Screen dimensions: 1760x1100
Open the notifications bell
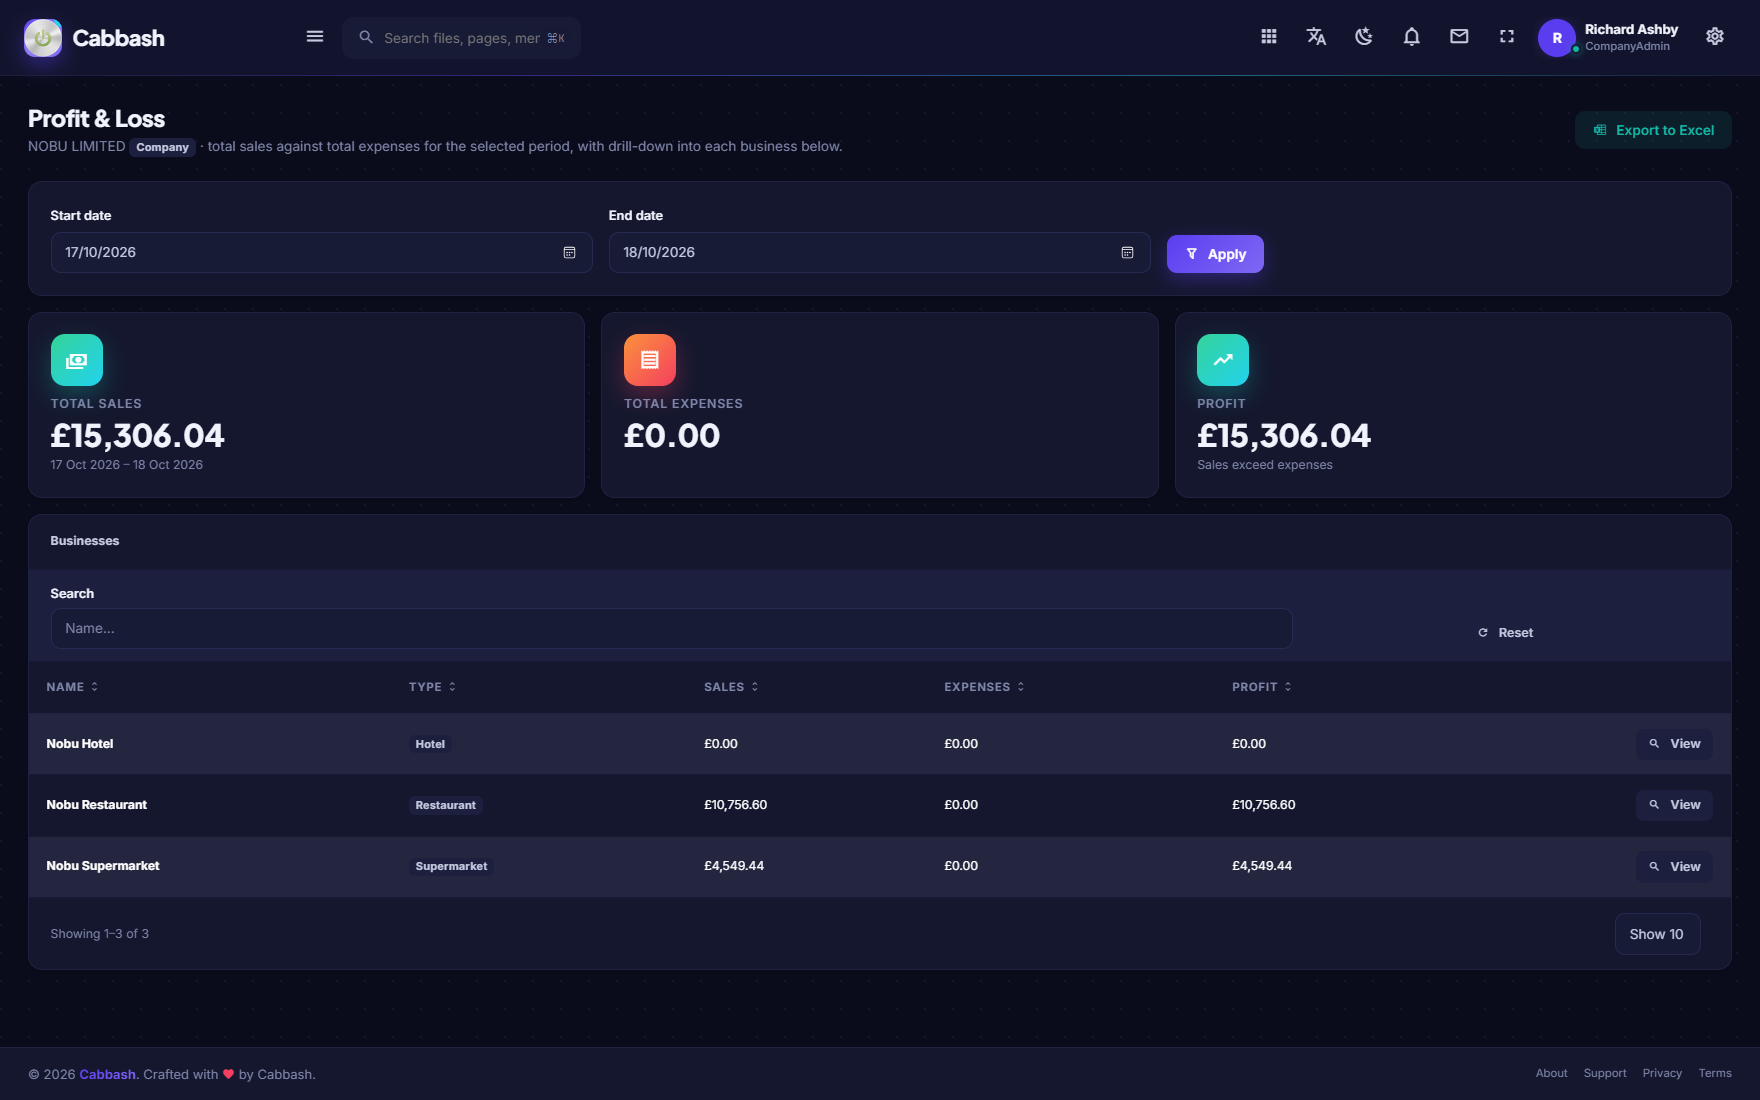pyautogui.click(x=1411, y=37)
